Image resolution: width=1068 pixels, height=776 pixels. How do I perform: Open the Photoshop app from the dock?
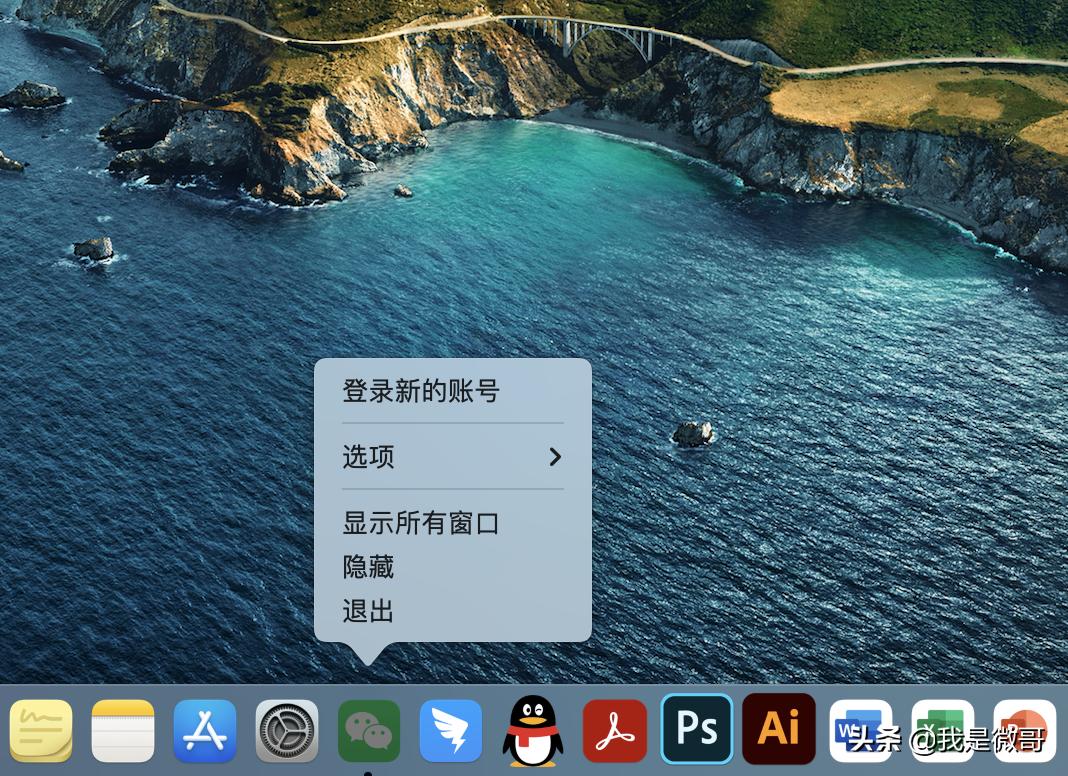coord(697,730)
